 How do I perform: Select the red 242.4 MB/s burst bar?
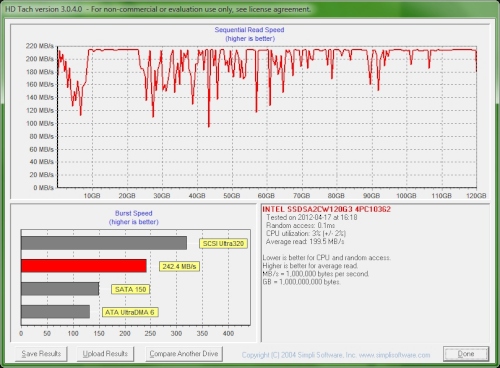pyautogui.click(x=84, y=266)
